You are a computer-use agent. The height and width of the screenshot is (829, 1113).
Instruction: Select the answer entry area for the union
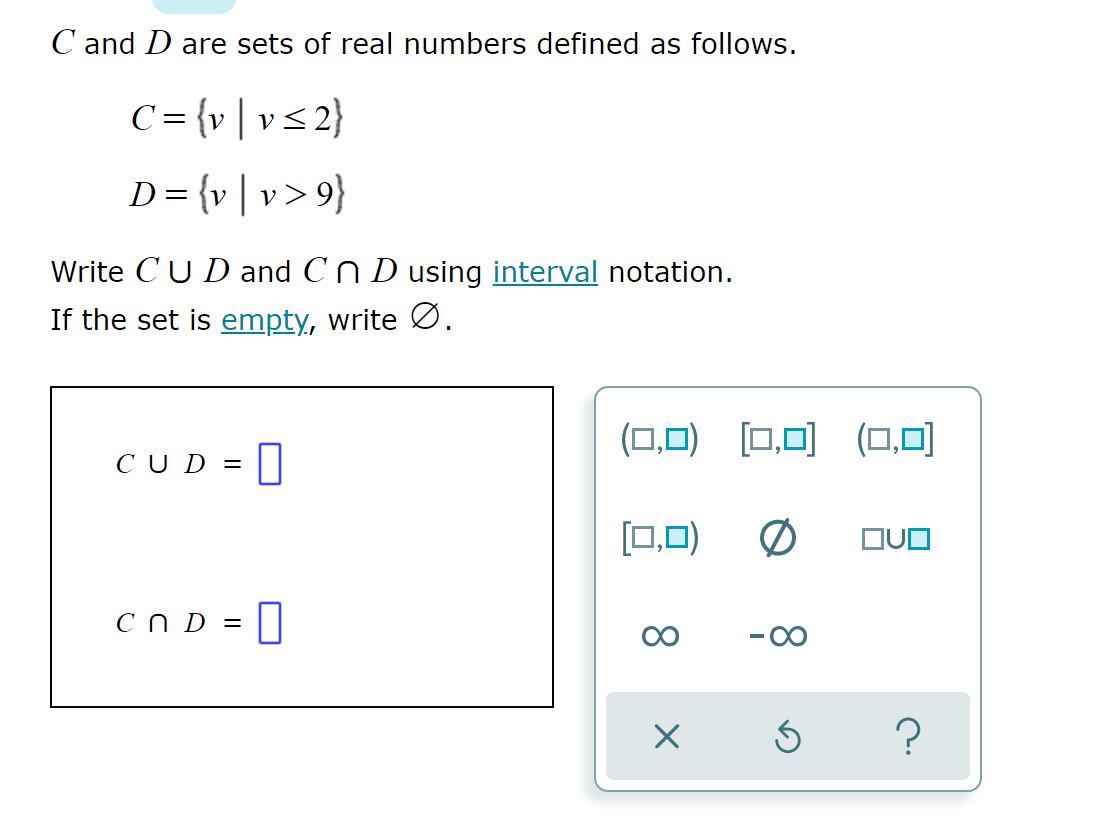click(268, 463)
